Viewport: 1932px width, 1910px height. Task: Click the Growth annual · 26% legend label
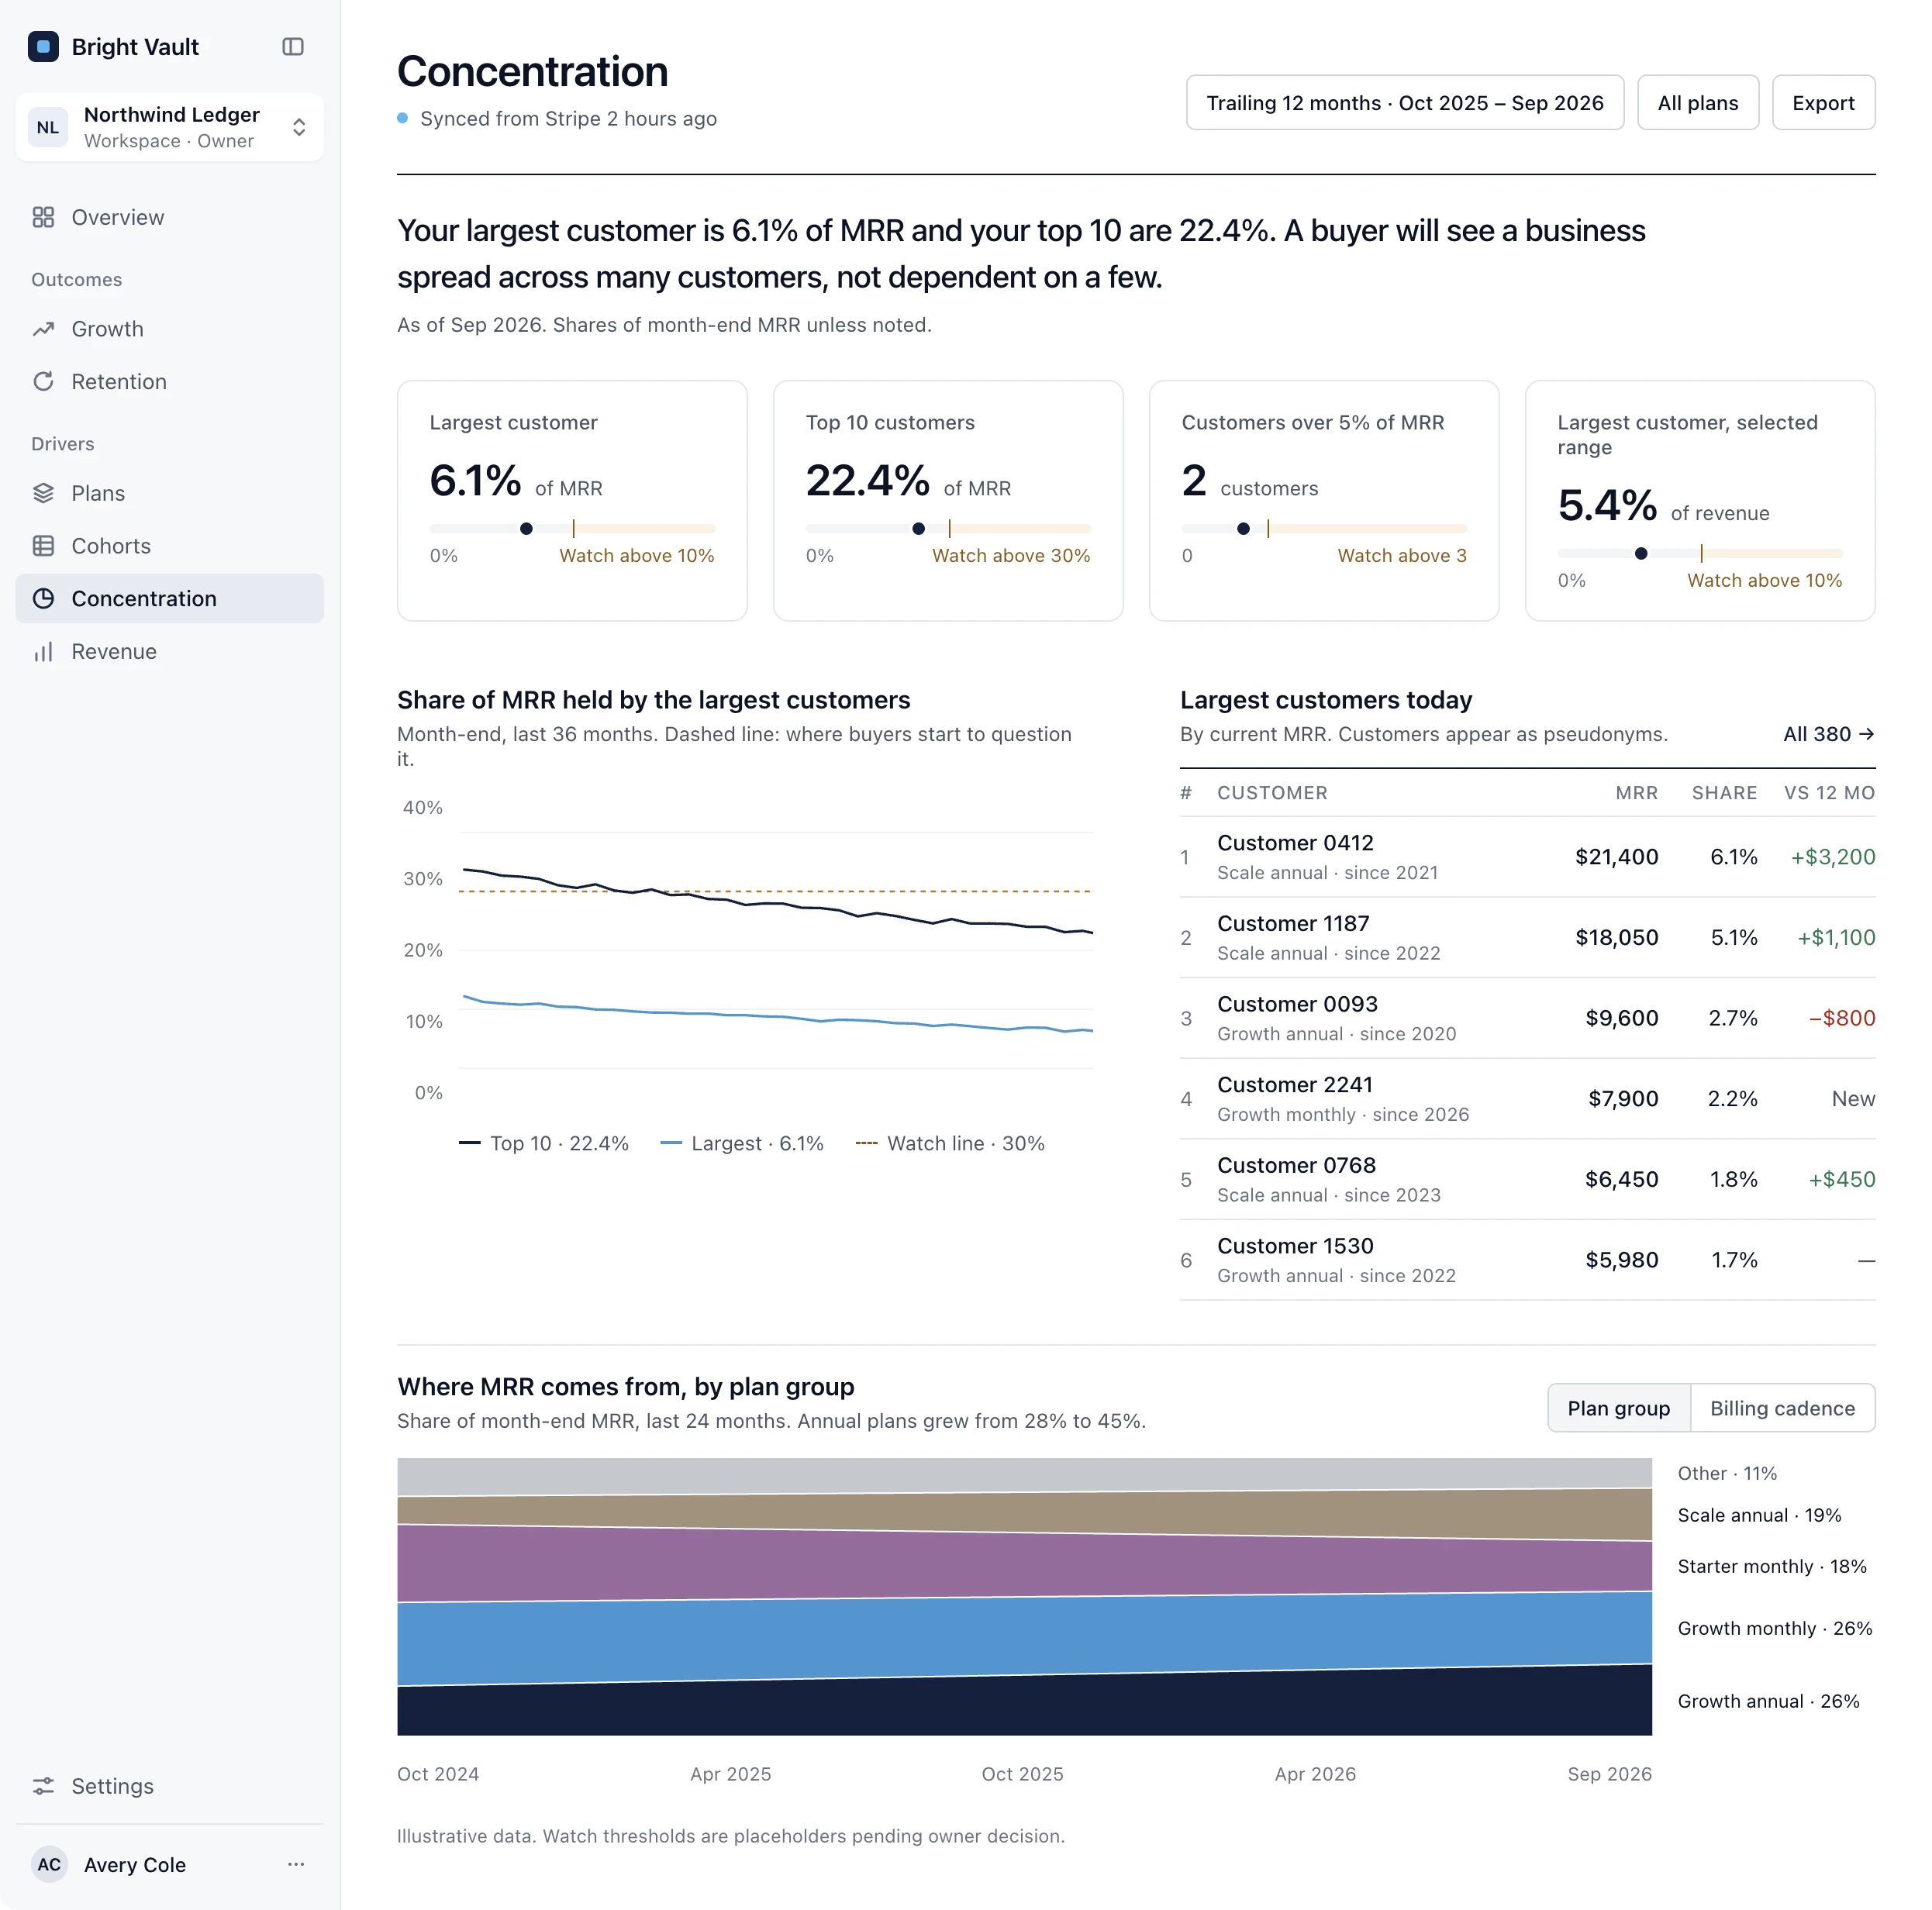point(1768,1701)
